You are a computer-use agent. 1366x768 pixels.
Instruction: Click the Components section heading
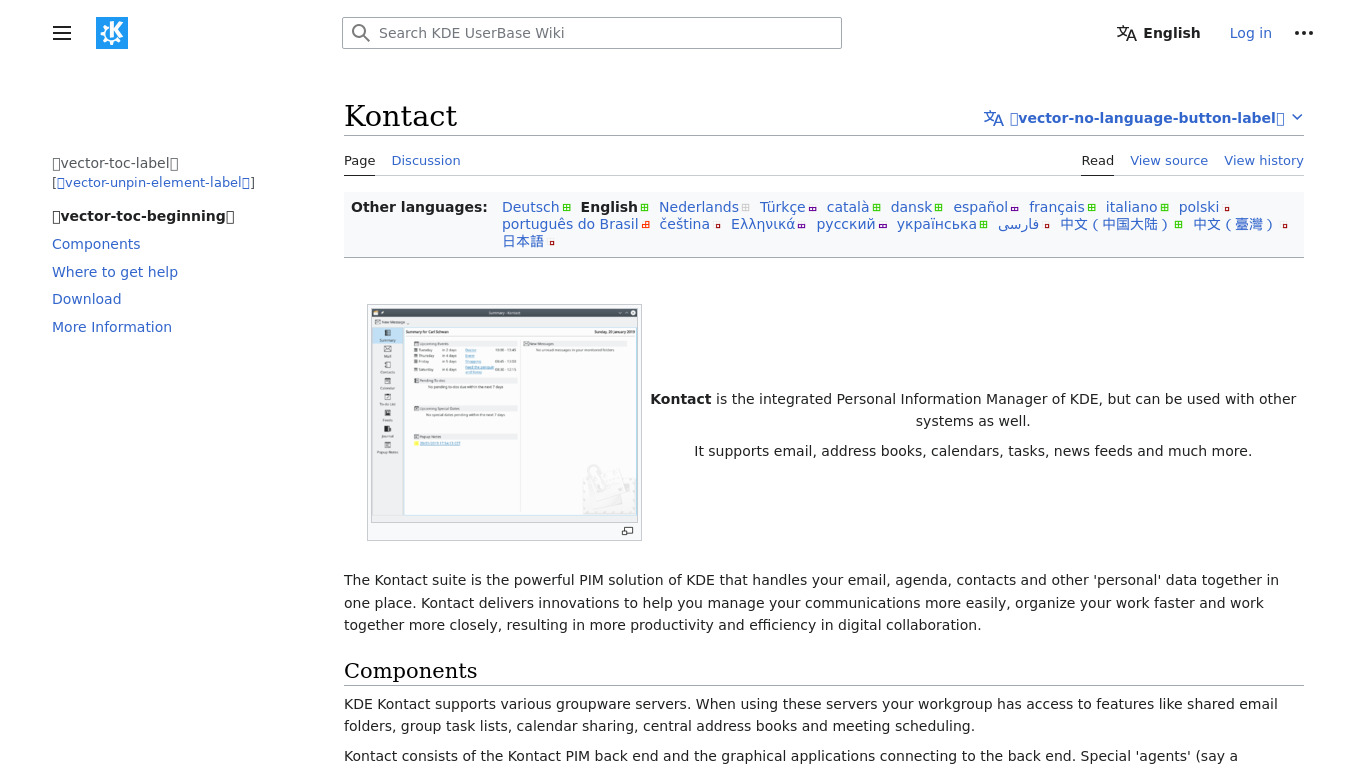[411, 670]
